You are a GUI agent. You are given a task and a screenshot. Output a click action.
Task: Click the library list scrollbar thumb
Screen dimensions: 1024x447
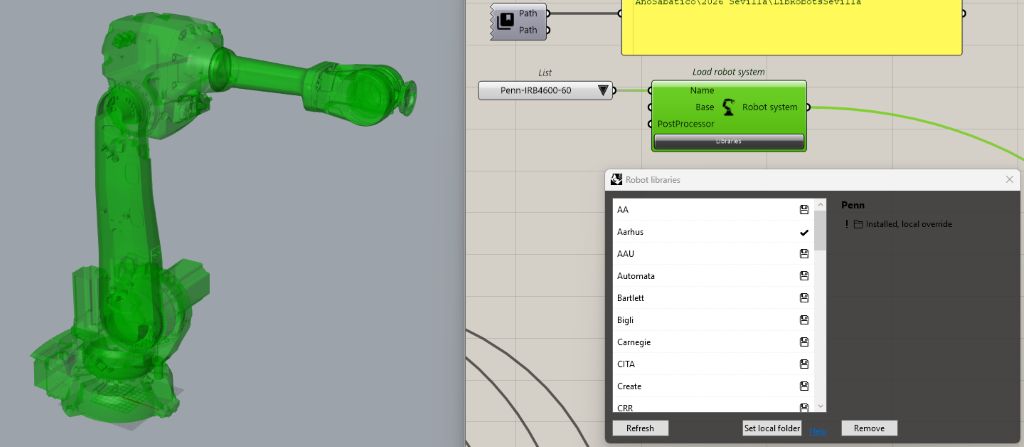(x=821, y=231)
